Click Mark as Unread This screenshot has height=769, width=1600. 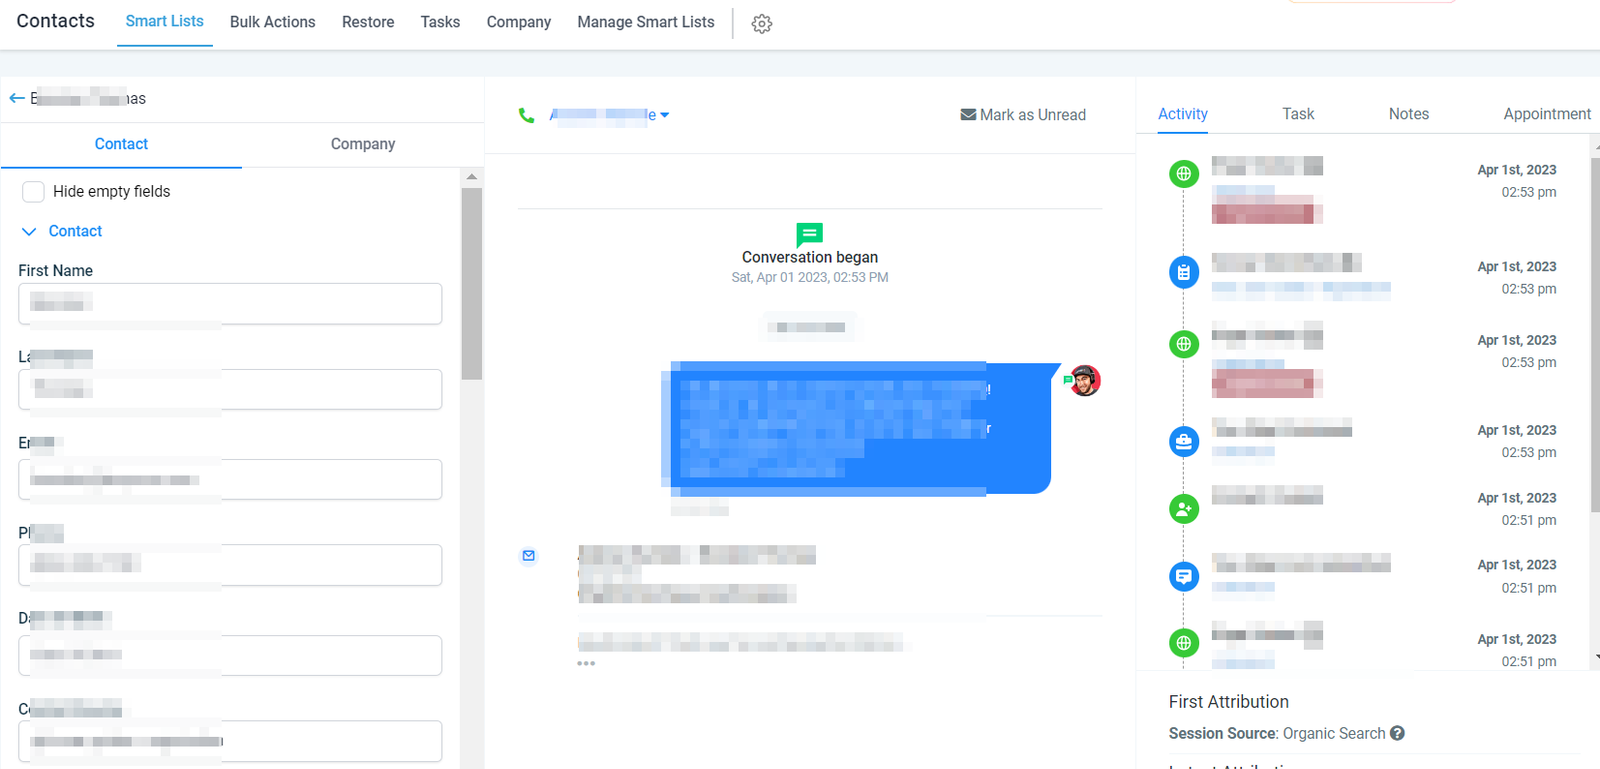1023,115
